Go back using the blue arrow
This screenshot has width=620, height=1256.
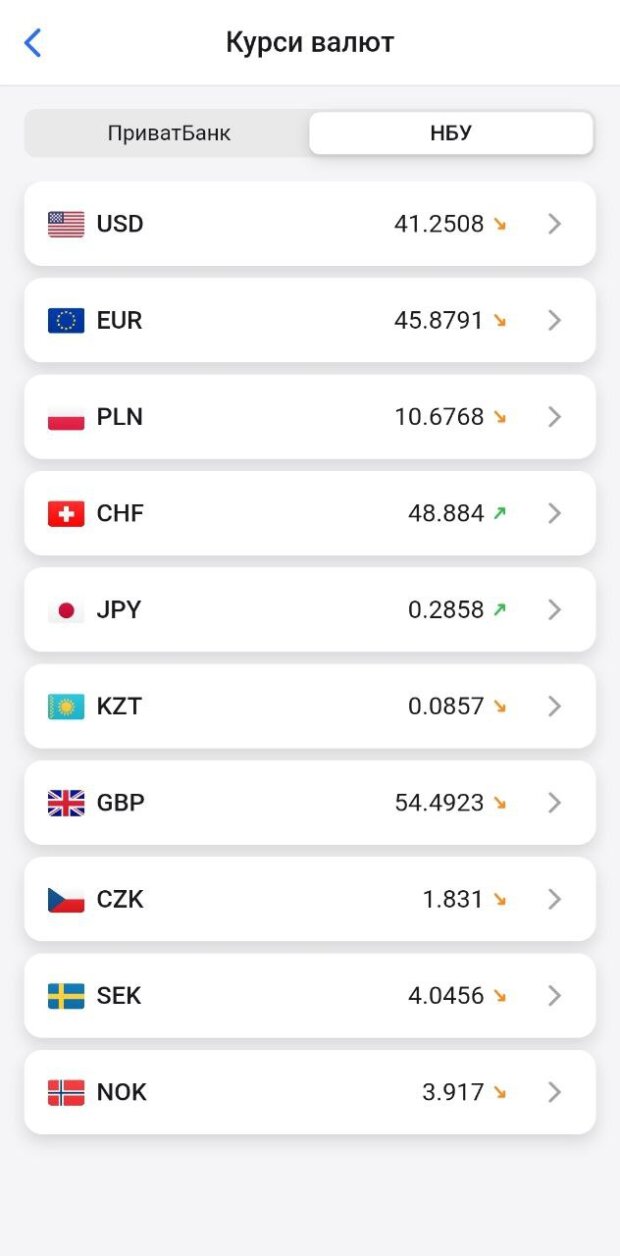click(33, 43)
